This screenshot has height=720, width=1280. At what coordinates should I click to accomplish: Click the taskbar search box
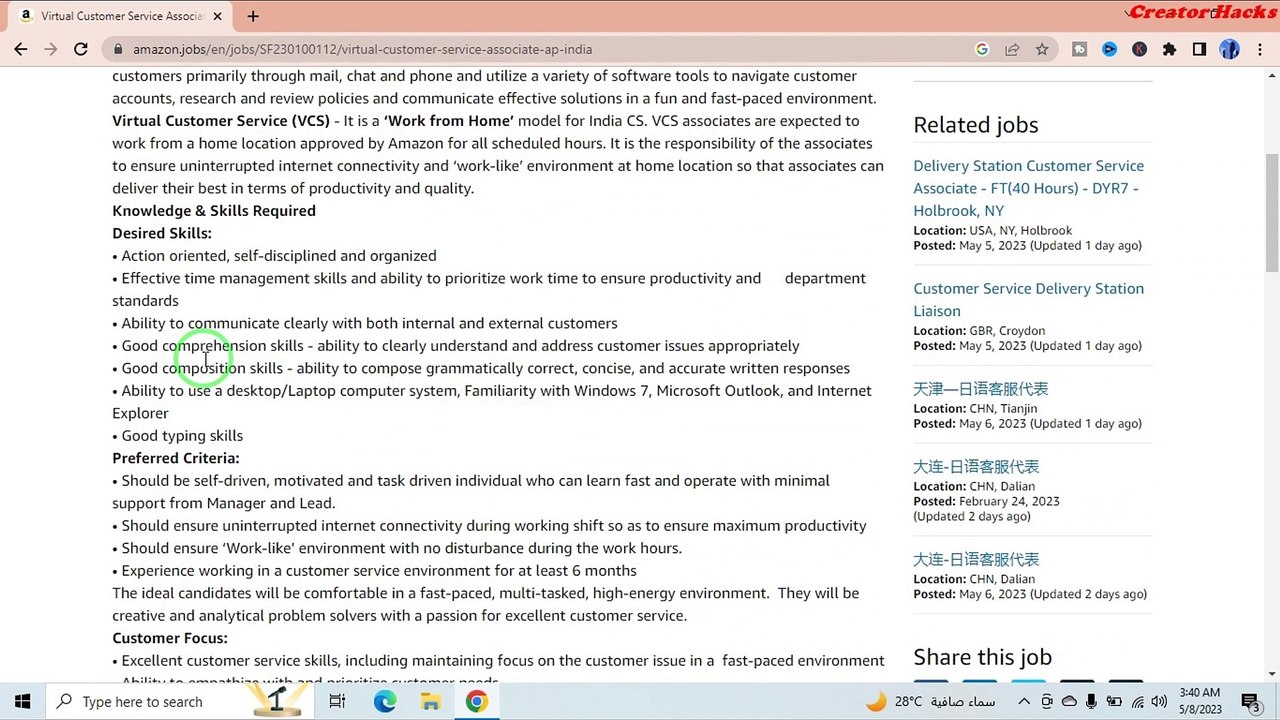pos(180,701)
